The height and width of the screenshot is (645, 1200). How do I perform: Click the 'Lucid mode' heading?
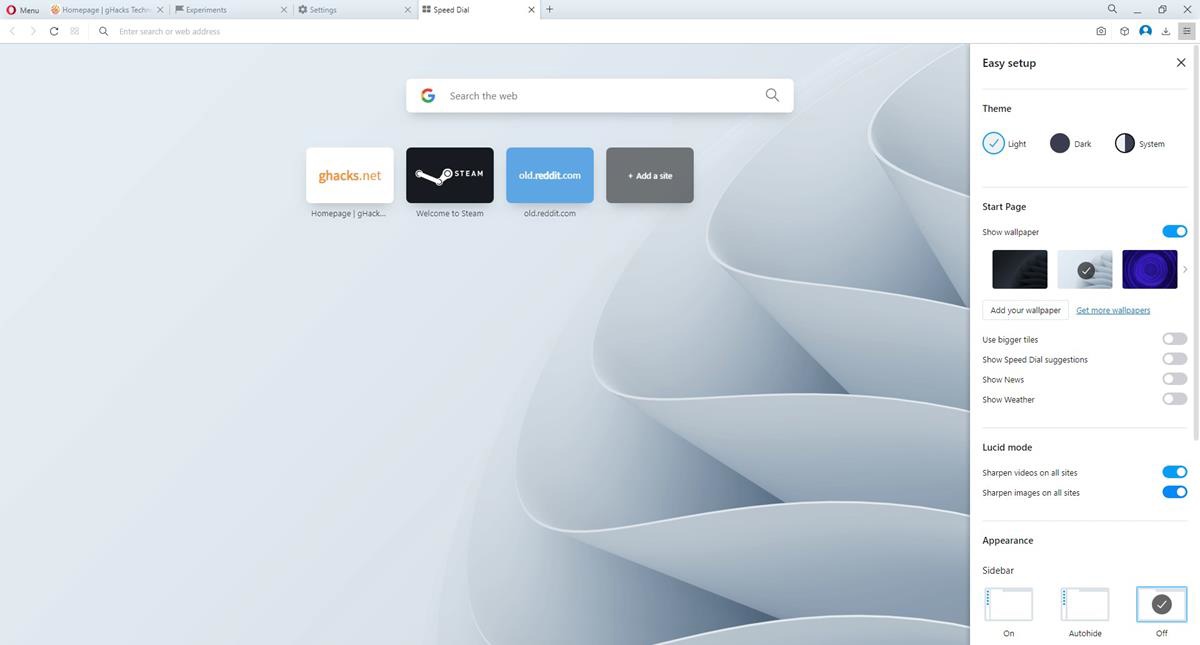1007,447
